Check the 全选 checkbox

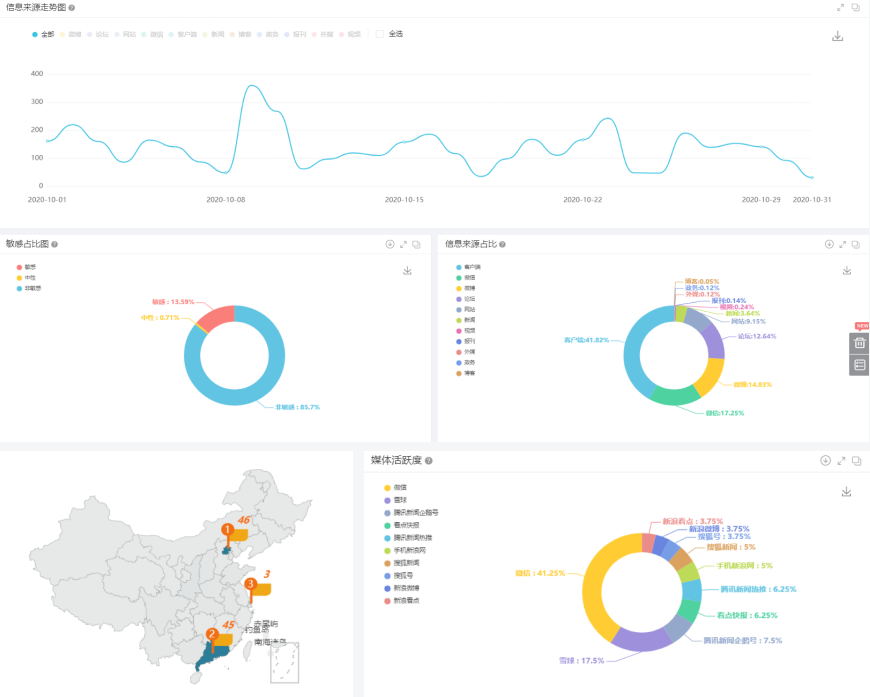coord(380,34)
